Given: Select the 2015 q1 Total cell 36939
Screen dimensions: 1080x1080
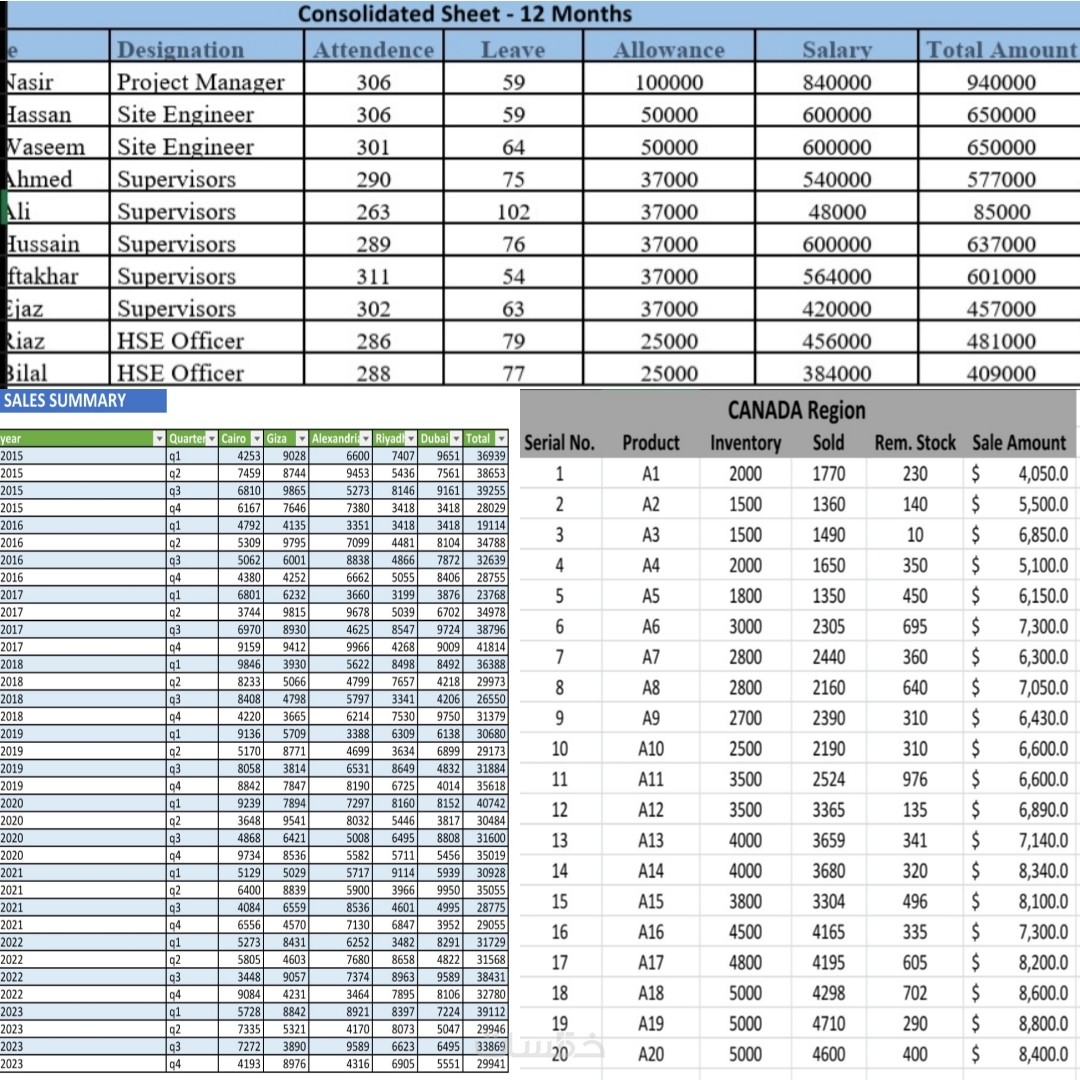Looking at the screenshot, I should pos(490,456).
